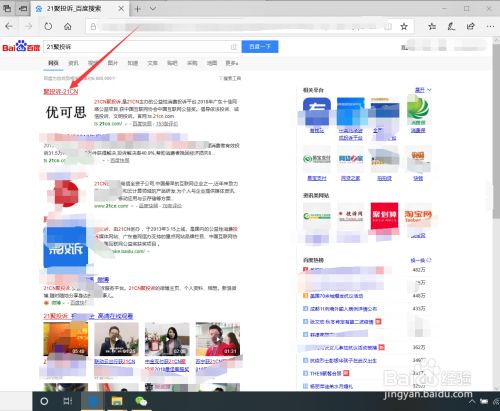
Task: Click camera image search icon
Action: click(234, 47)
